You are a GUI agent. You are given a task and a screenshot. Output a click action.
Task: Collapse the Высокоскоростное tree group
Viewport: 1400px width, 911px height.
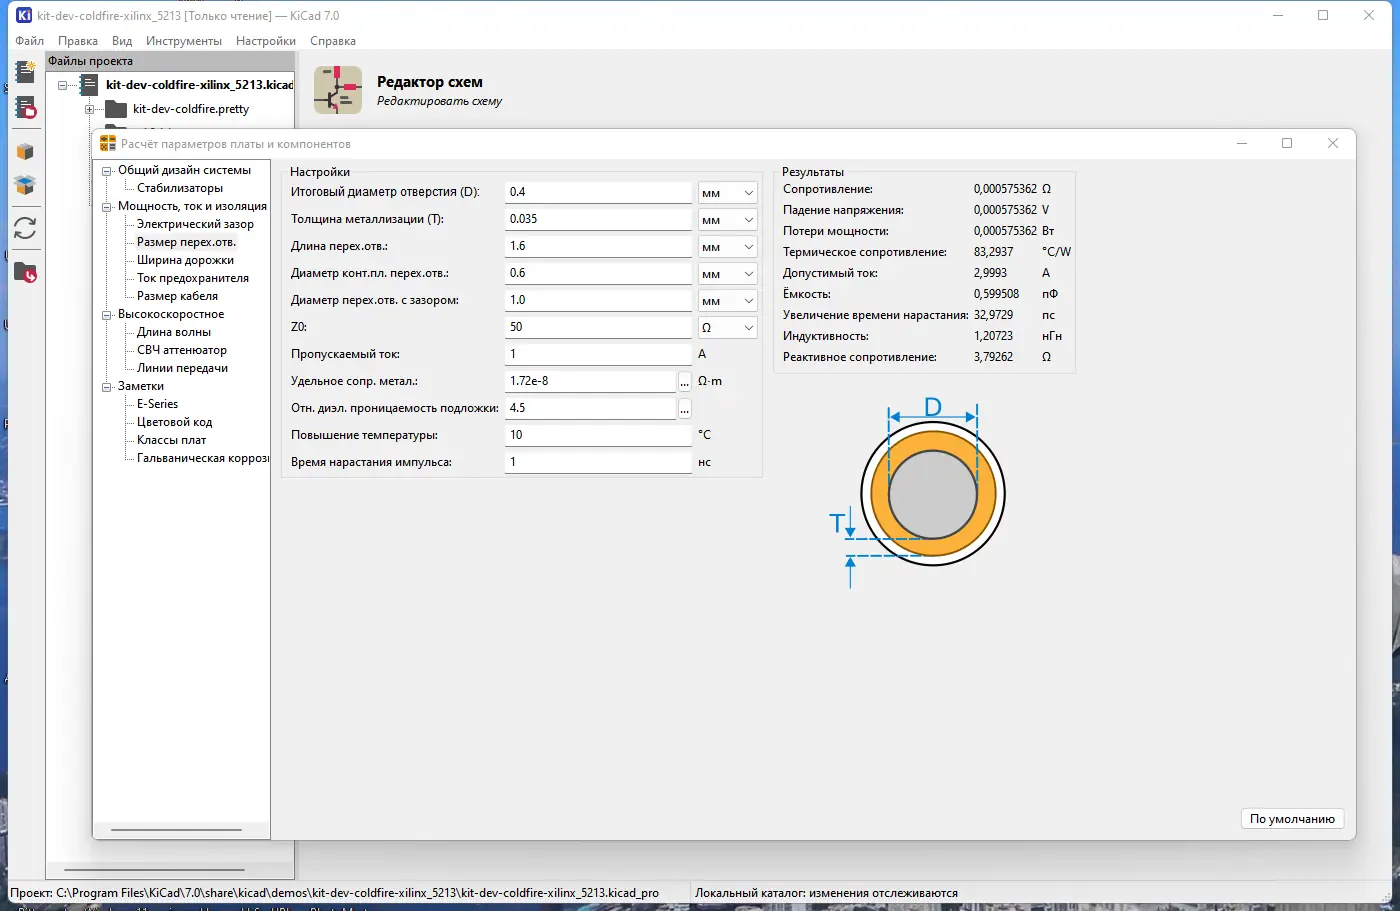click(x=107, y=315)
